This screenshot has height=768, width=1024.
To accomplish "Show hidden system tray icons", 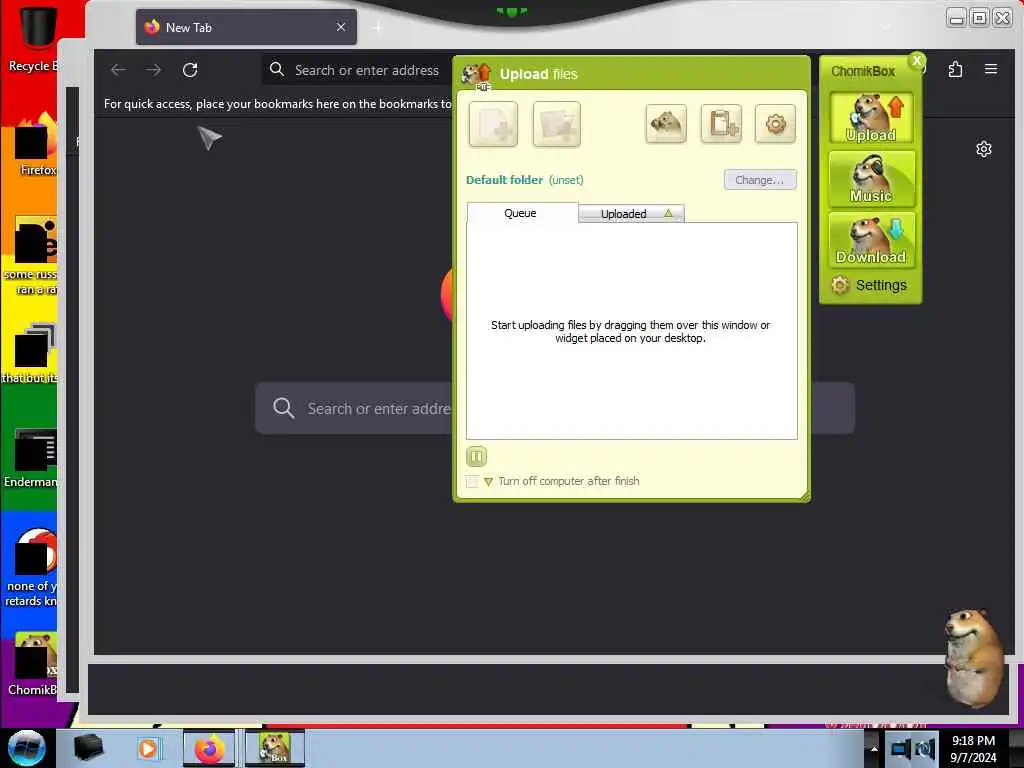I will pyautogui.click(x=874, y=748).
